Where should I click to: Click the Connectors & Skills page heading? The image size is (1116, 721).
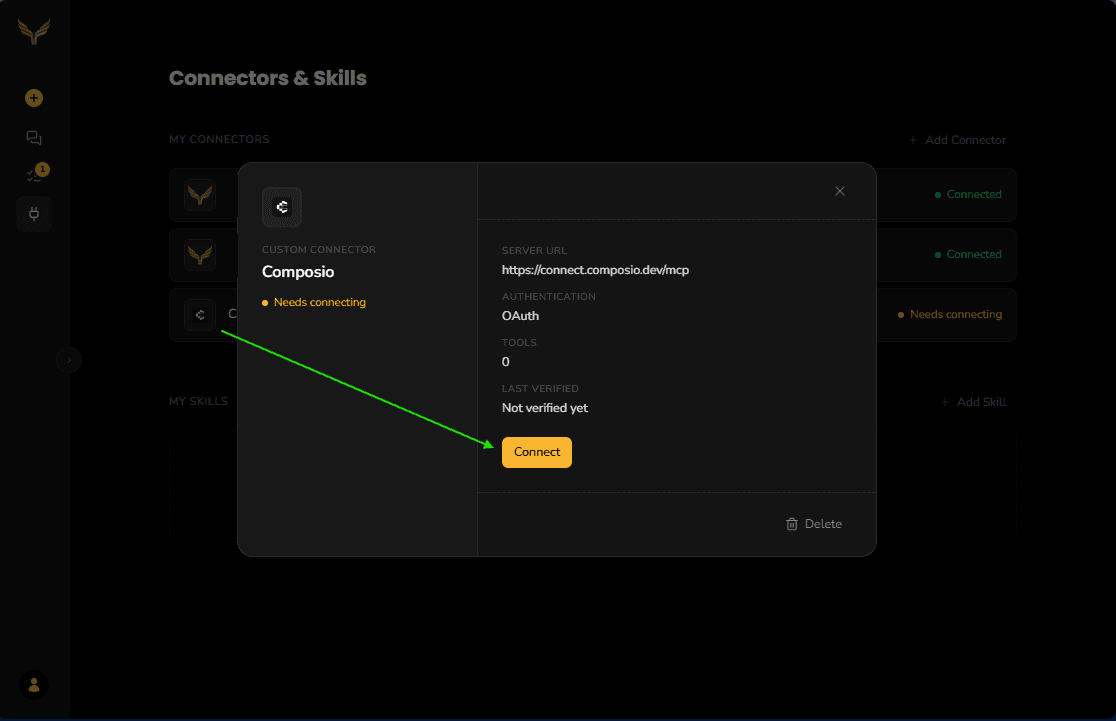tap(268, 78)
